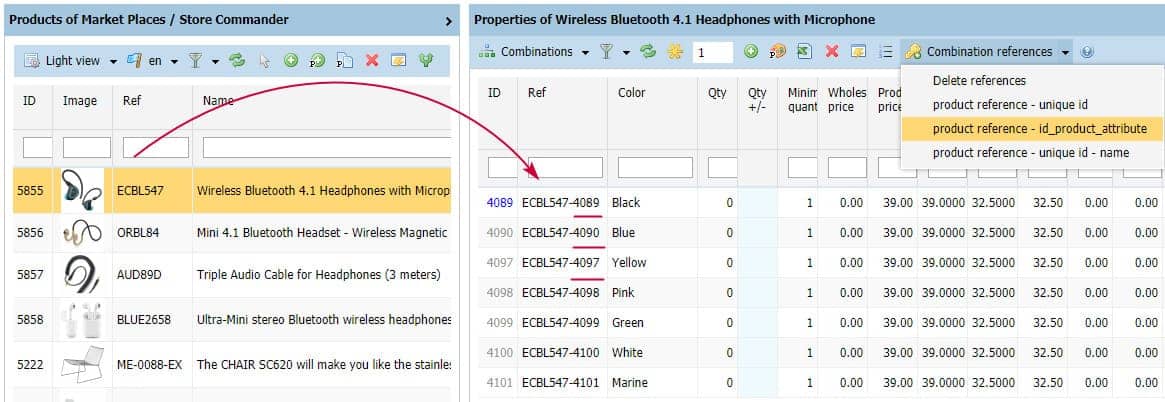Click the green plus icon in combinations toolbar
Image resolution: width=1165 pixels, height=402 pixels.
751,52
